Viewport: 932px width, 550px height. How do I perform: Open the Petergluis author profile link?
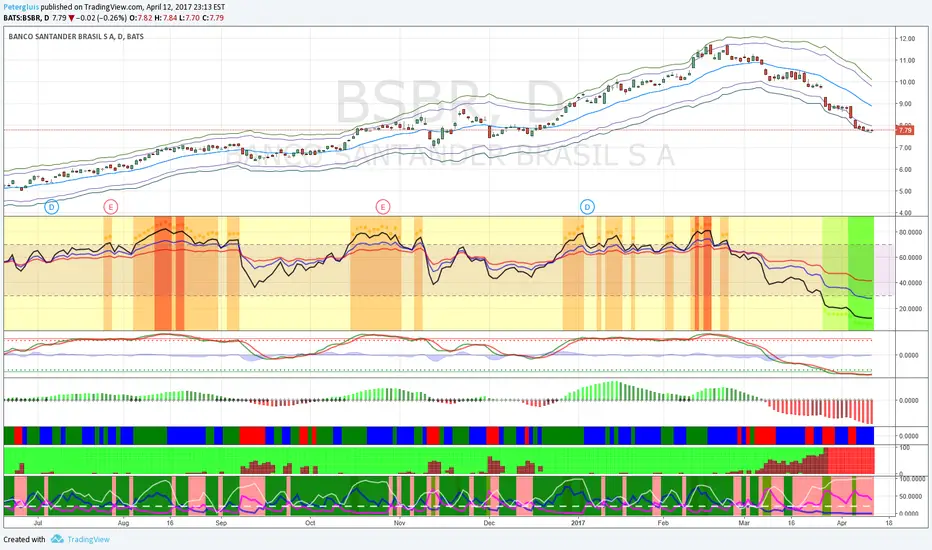[x=21, y=7]
